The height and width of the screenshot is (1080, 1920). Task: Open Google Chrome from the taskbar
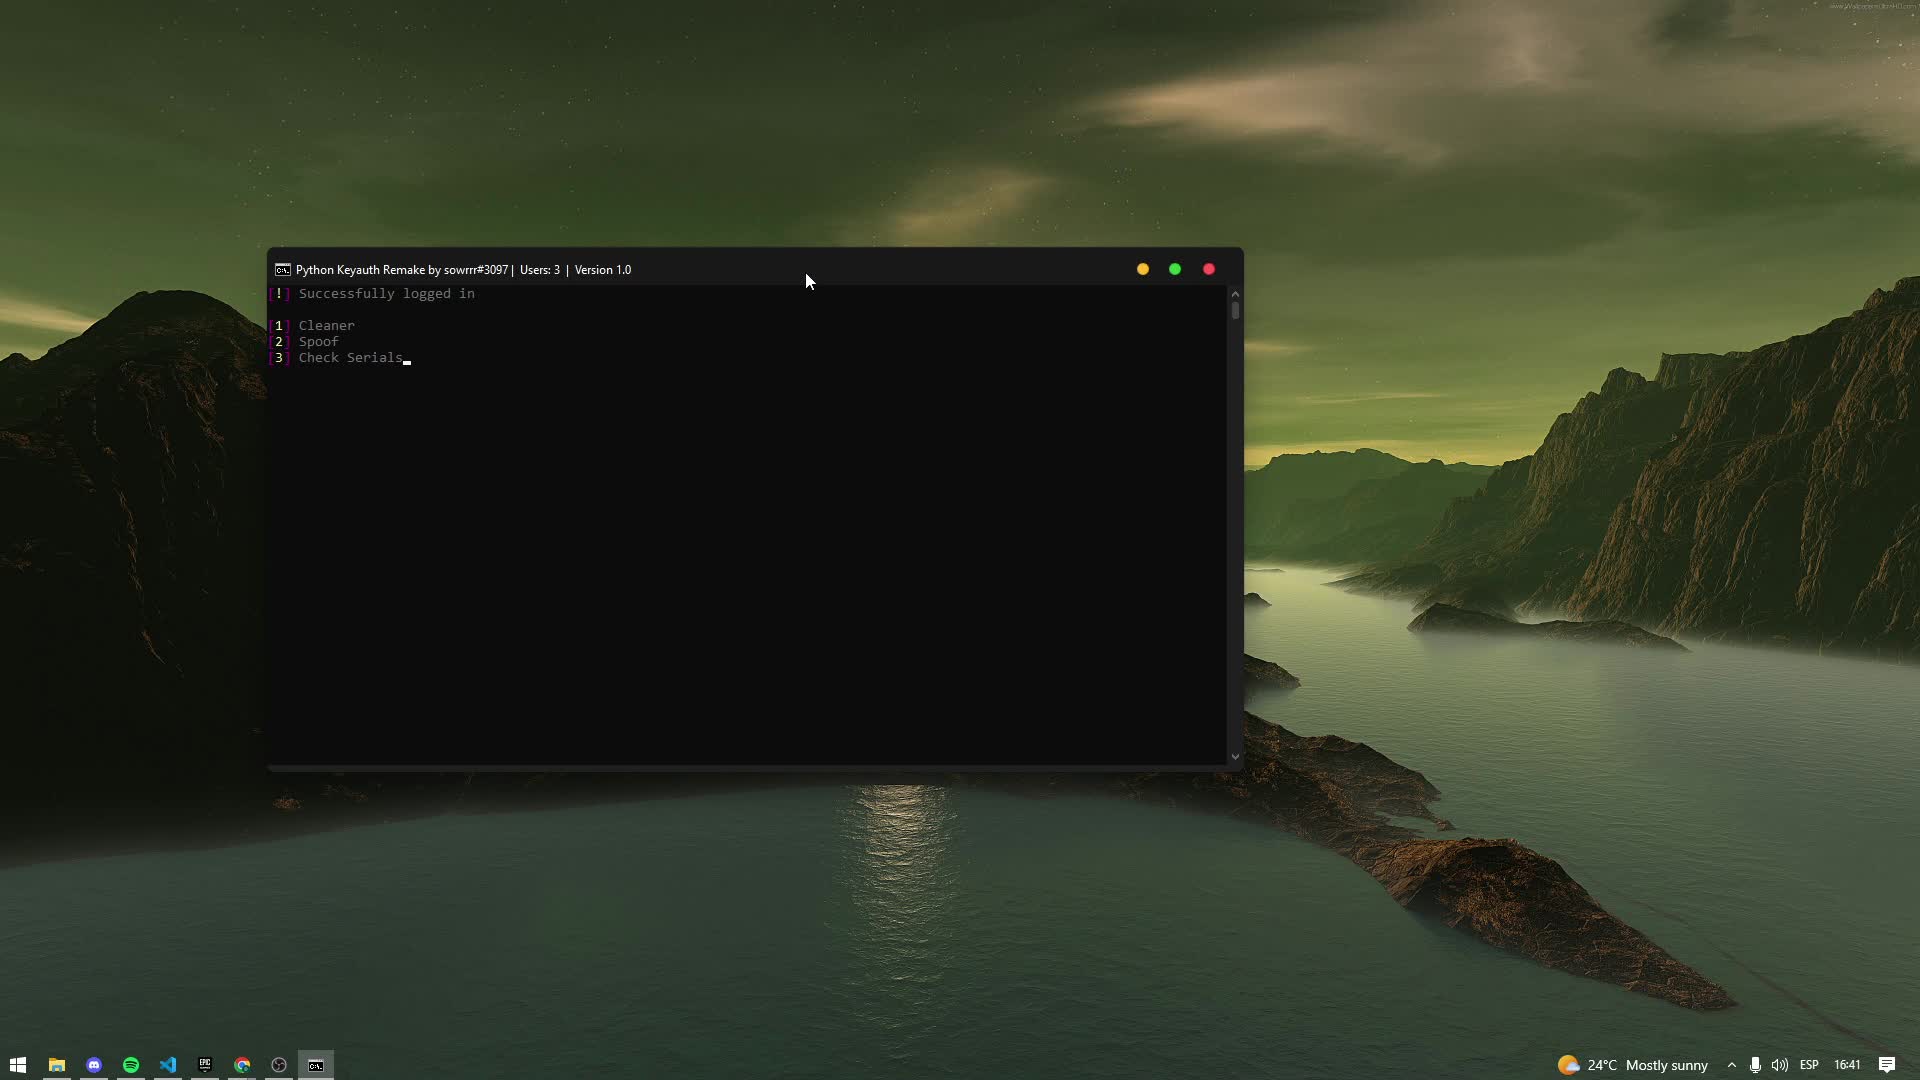pos(242,1064)
